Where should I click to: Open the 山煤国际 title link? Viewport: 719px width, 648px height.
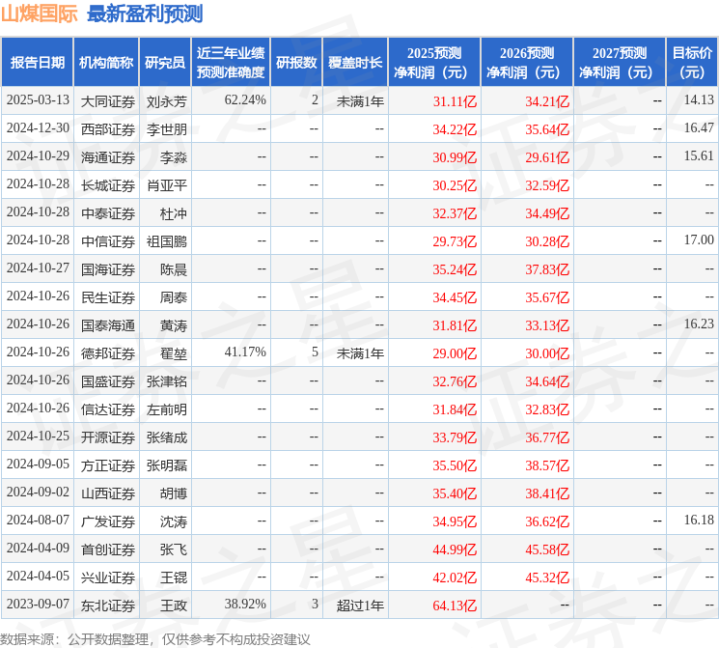point(39,14)
